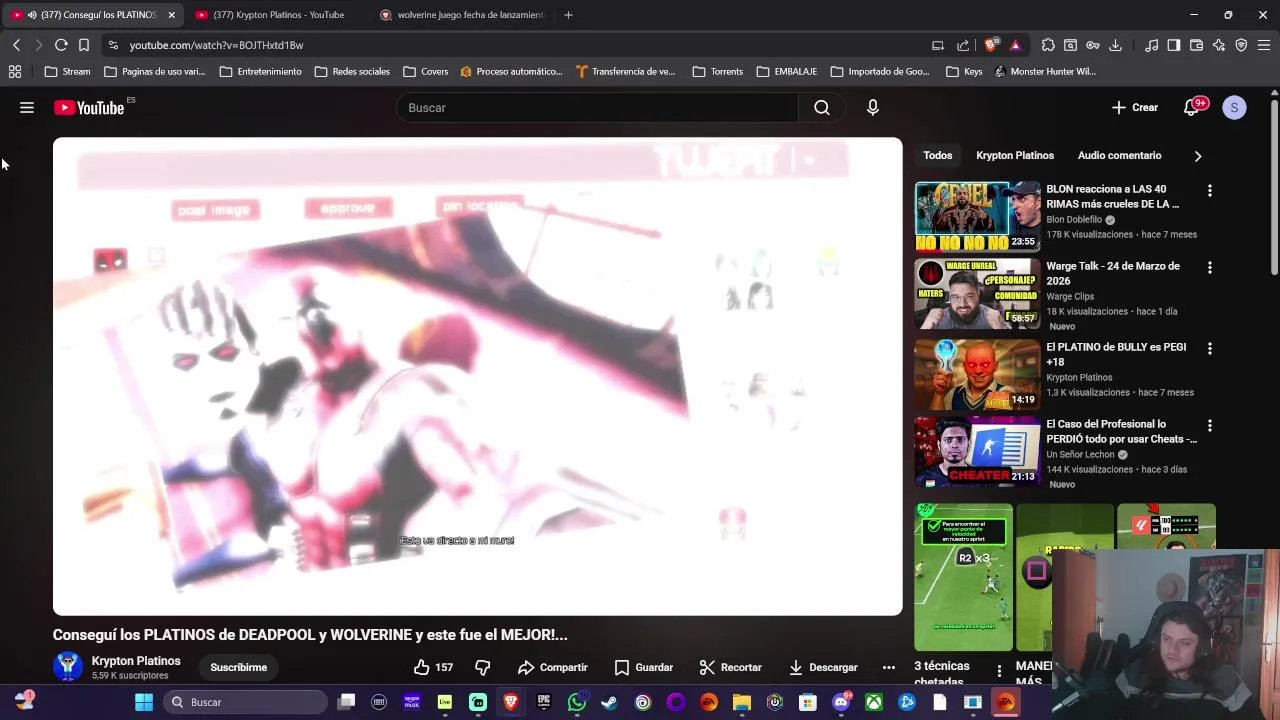Open the 'Covers' bookmarks folder
1280x720 pixels.
425,71
